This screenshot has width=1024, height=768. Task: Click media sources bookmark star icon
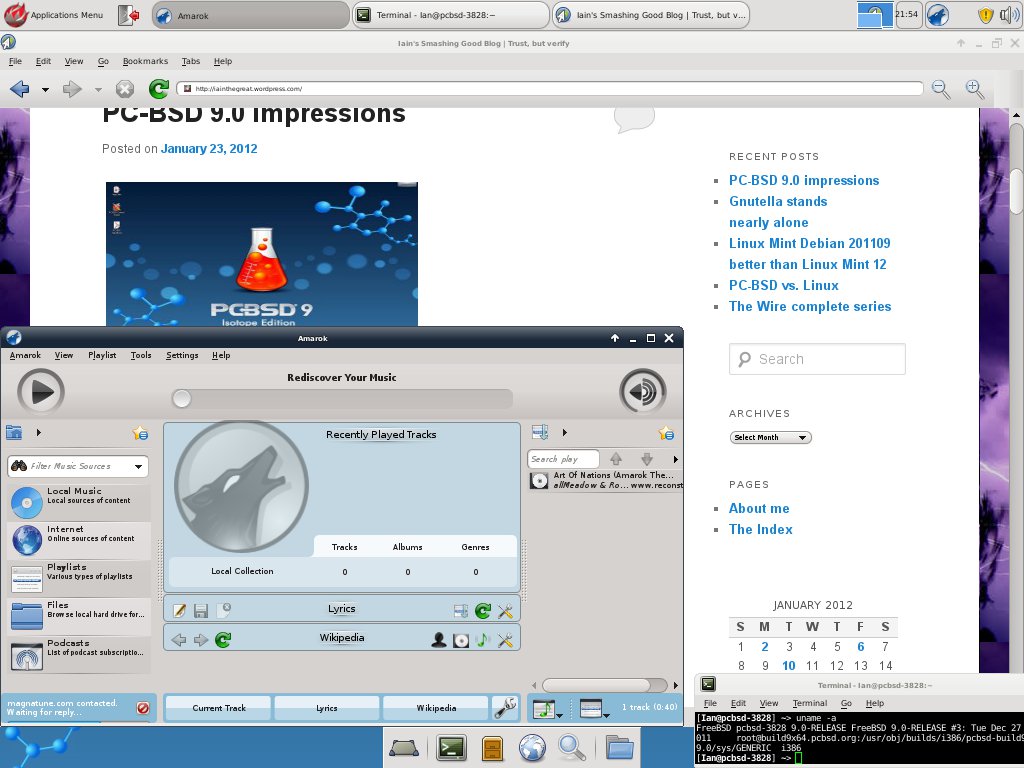140,433
